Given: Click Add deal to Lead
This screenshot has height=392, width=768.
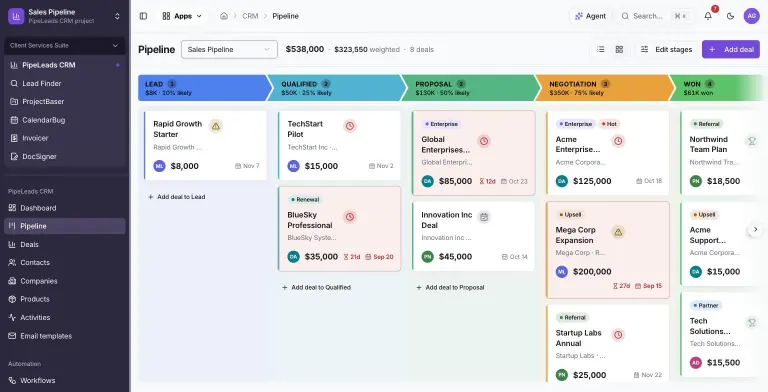Looking at the screenshot, I should click(x=177, y=197).
